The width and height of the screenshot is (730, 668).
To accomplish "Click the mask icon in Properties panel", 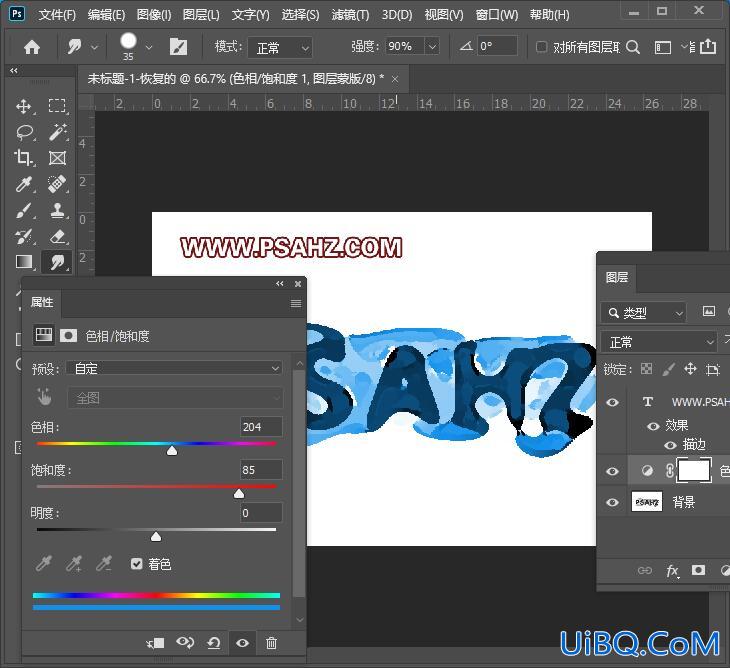I will (x=68, y=336).
